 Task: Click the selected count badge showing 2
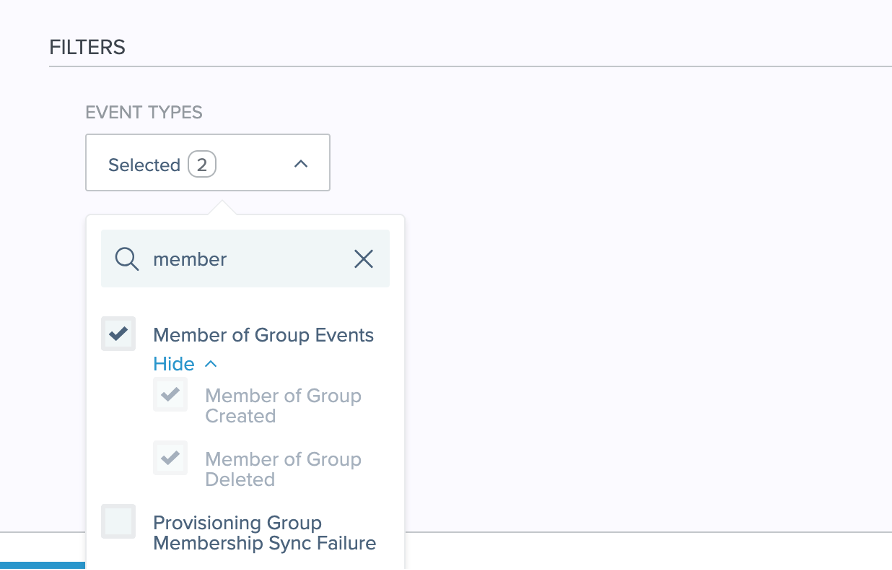tap(201, 164)
